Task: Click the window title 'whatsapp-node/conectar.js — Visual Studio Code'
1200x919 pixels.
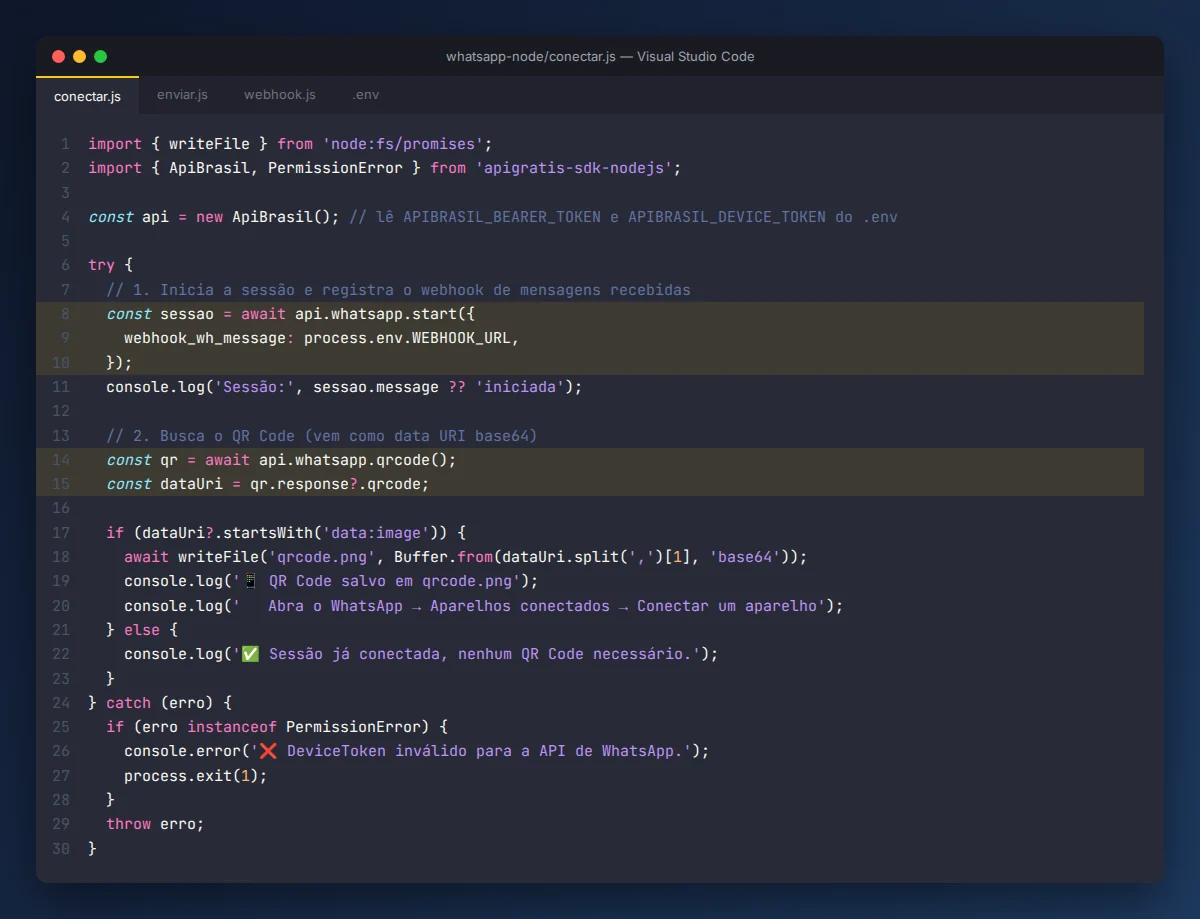Action: pos(600,57)
